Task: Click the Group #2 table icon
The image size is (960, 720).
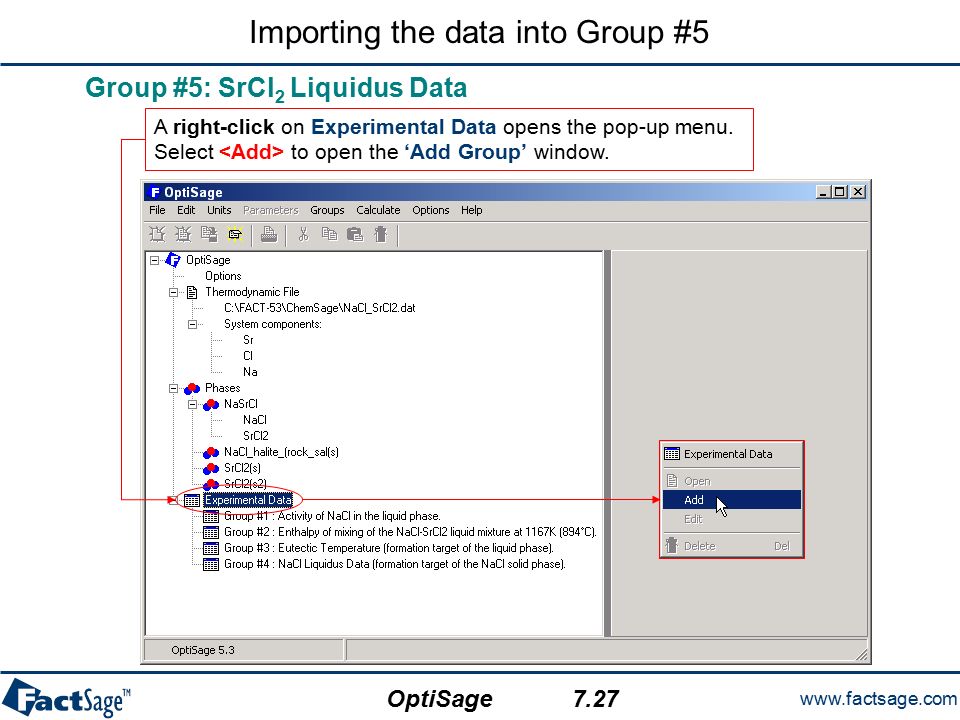Action: point(211,532)
